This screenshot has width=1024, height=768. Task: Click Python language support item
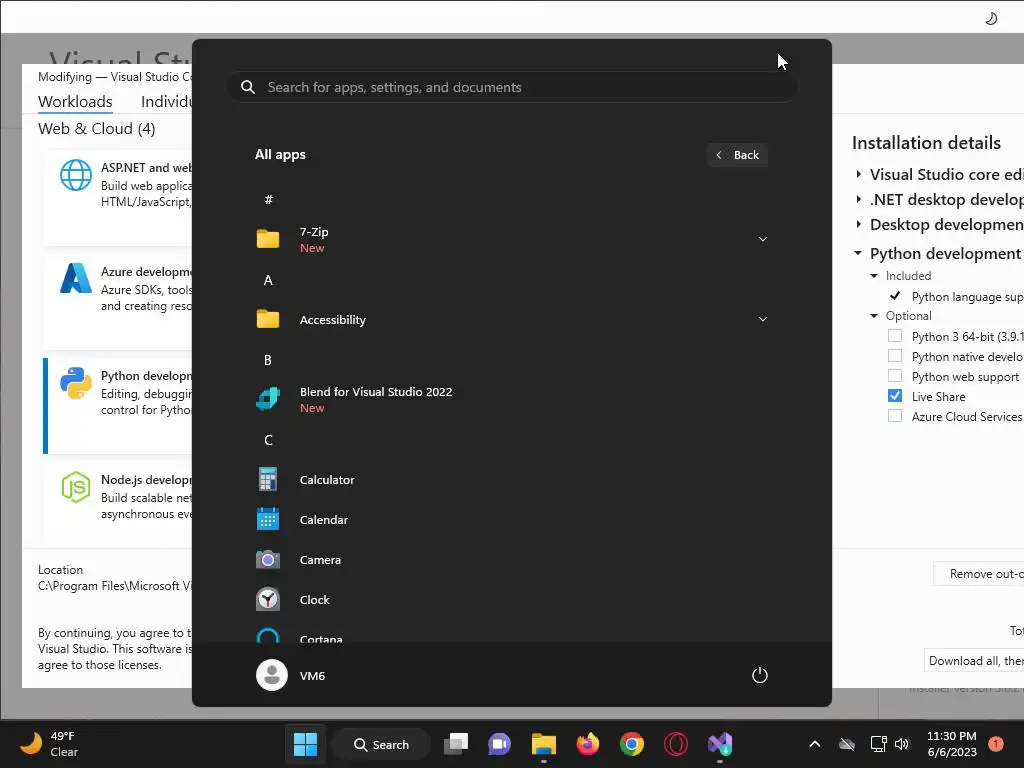pyautogui.click(x=967, y=296)
